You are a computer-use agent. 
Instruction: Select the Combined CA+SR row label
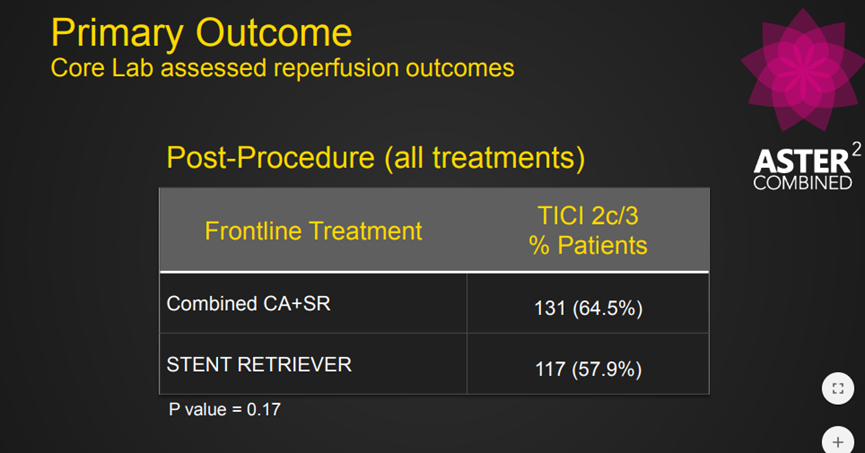click(x=248, y=304)
